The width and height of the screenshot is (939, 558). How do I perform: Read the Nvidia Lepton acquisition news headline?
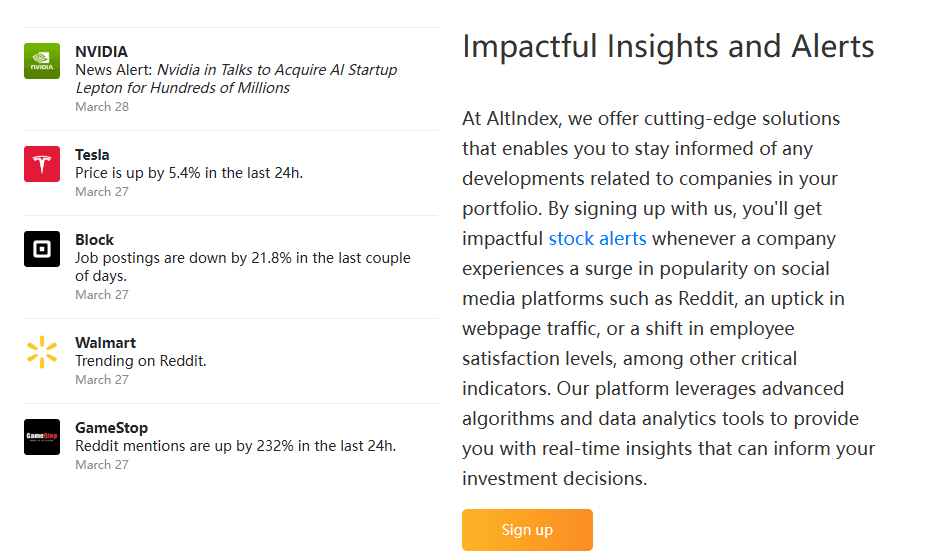click(x=236, y=79)
